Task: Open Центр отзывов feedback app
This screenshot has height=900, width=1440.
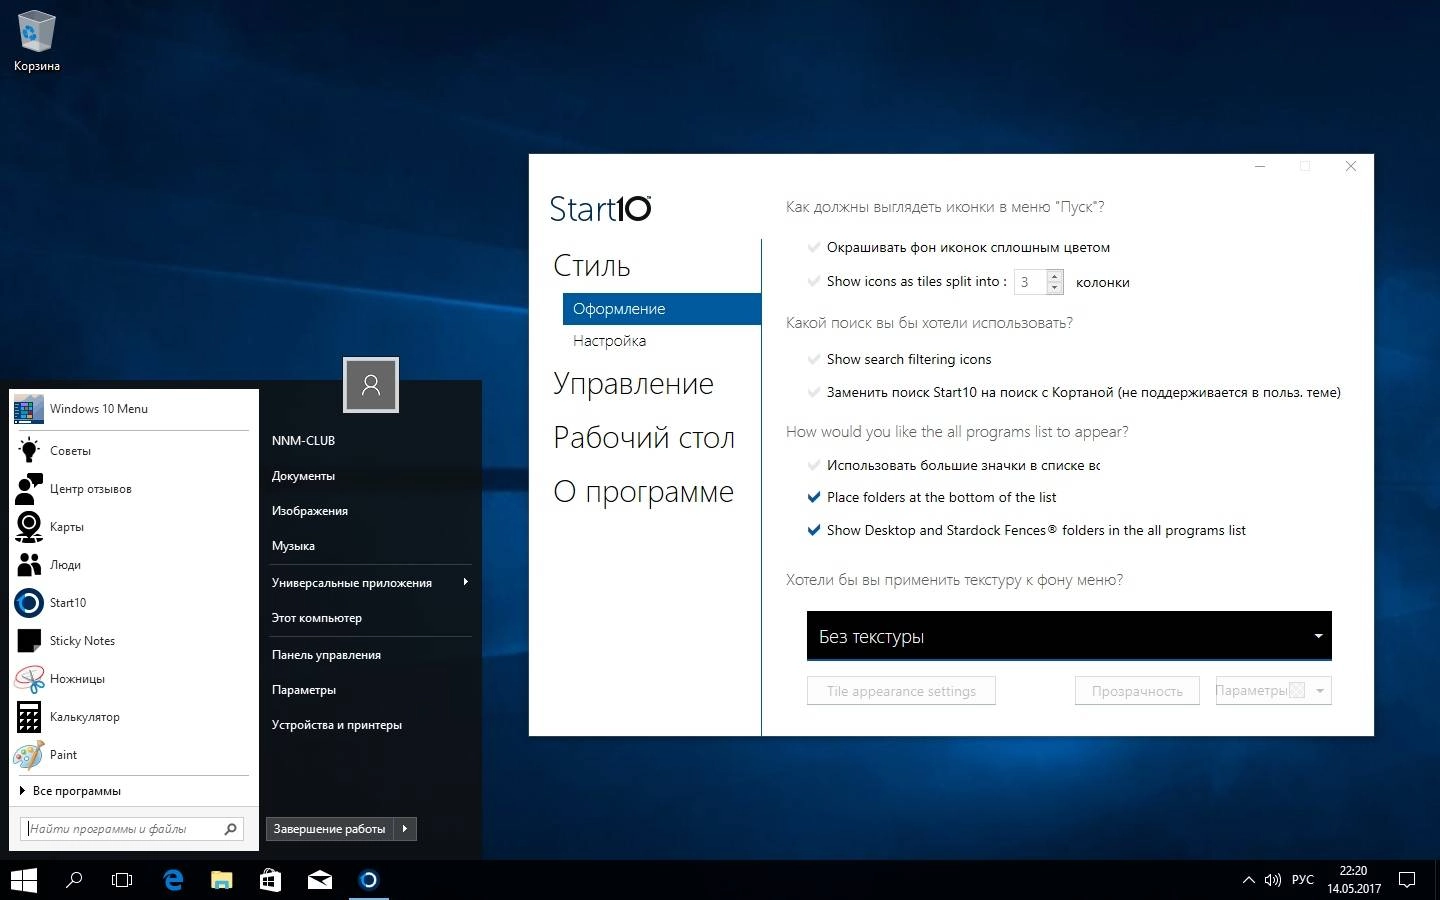Action: tap(134, 489)
